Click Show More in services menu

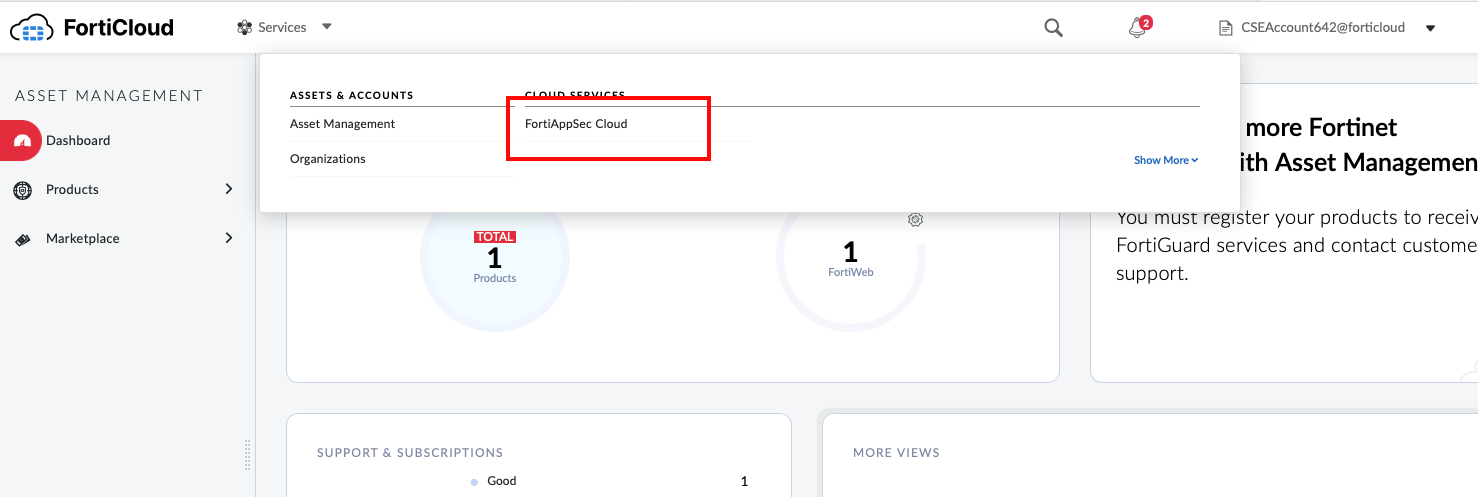(1166, 160)
